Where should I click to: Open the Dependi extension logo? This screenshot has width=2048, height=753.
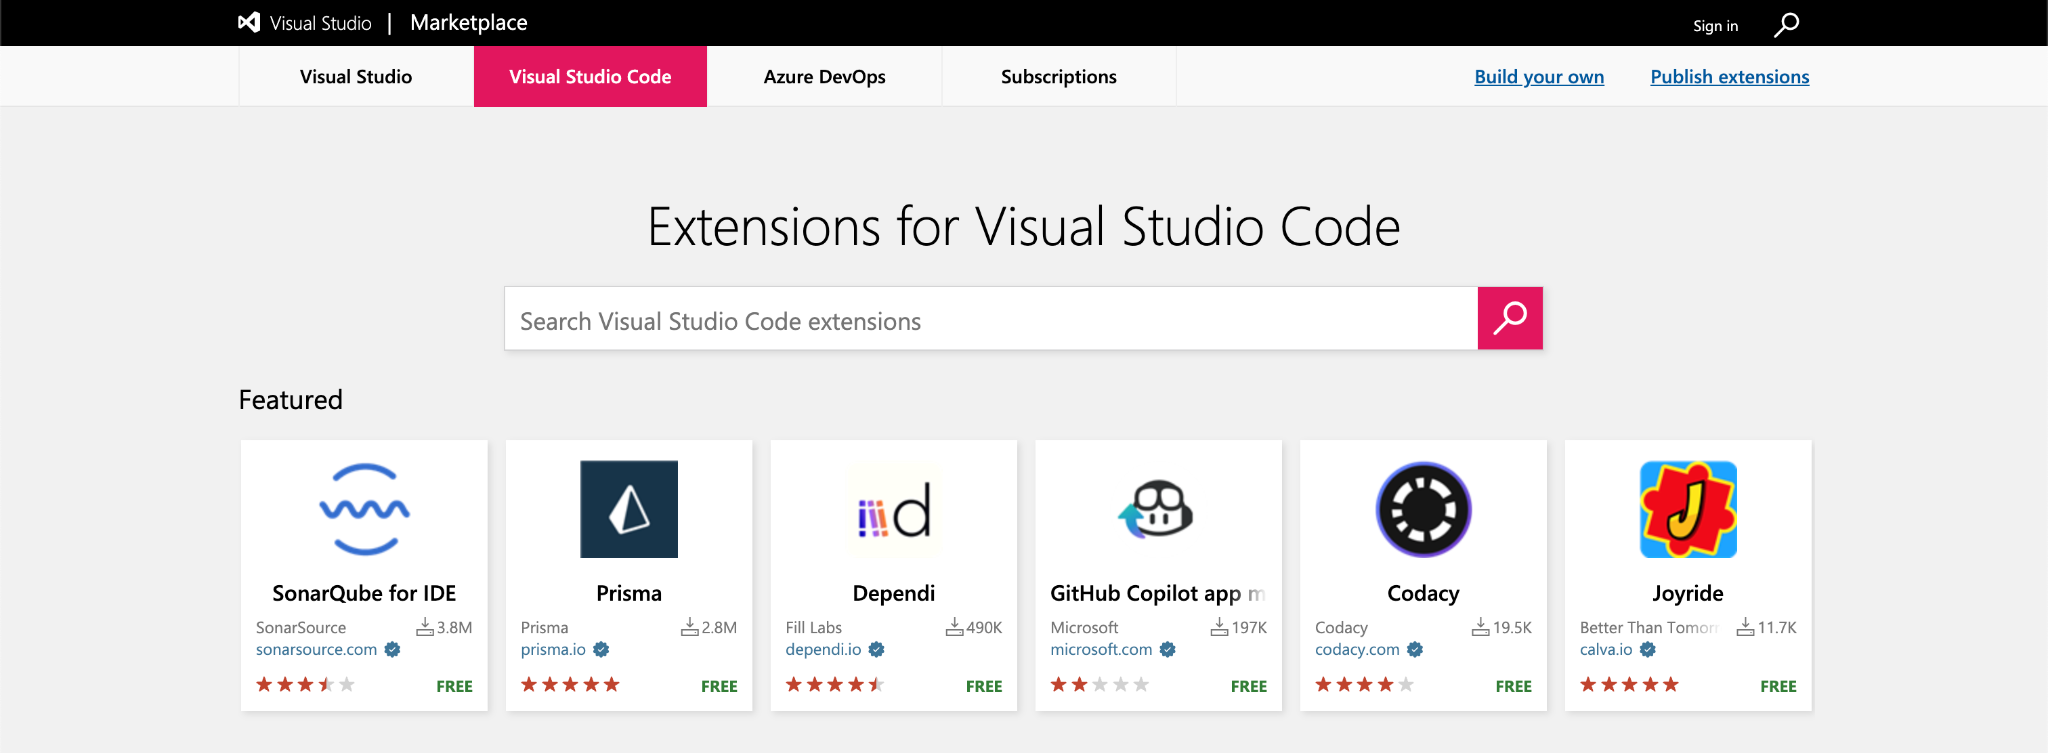tap(894, 509)
